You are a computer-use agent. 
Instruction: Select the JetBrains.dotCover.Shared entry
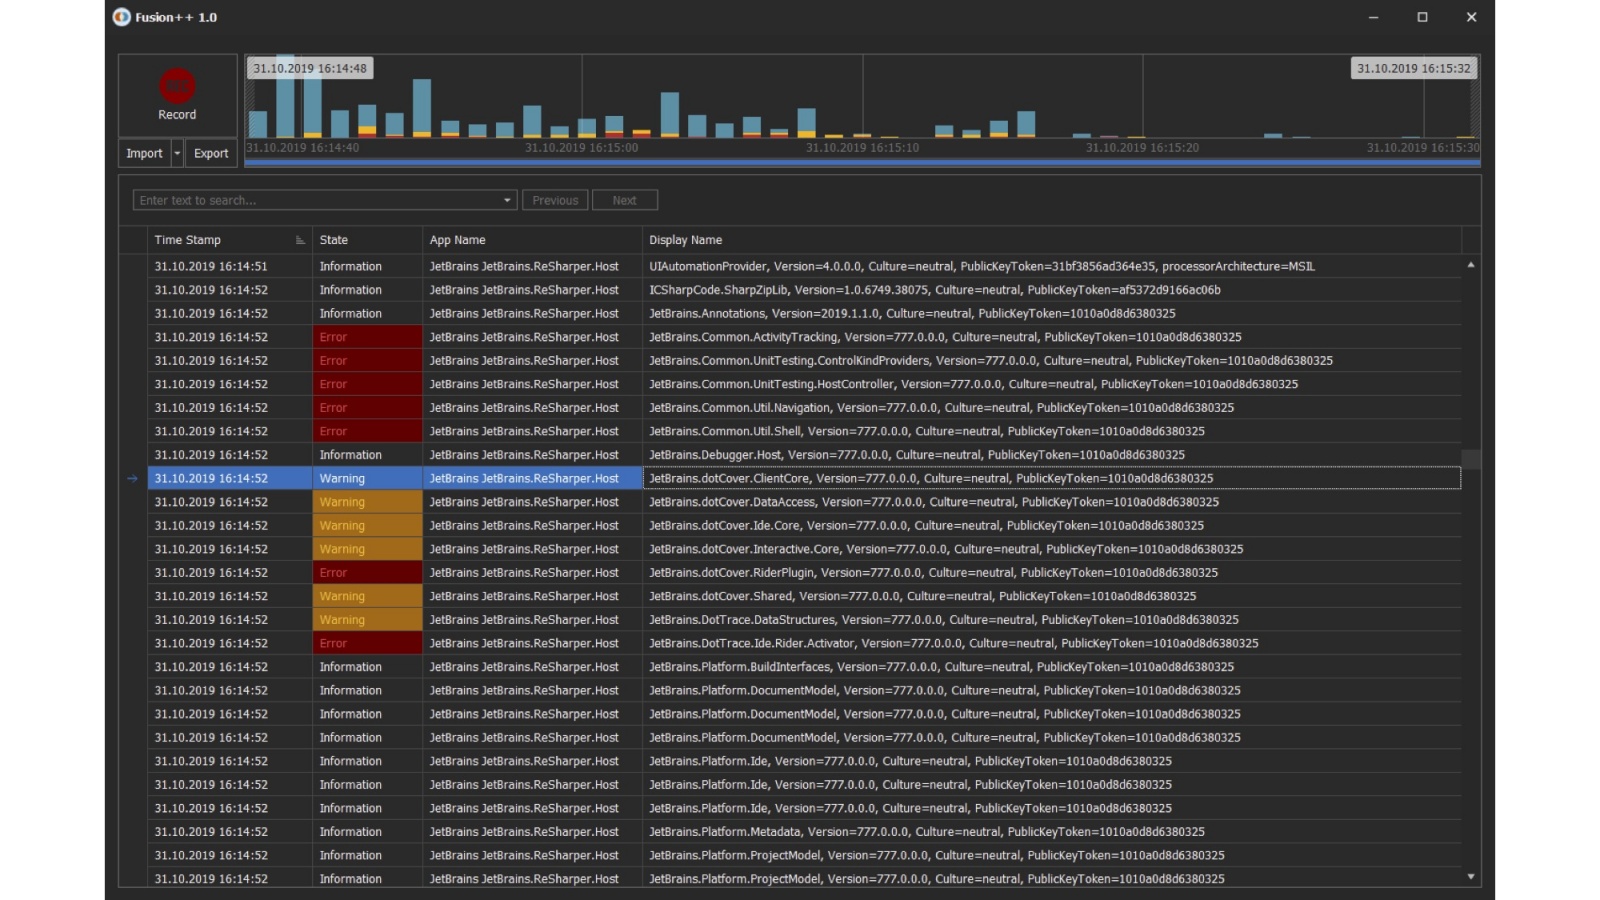pyautogui.click(x=804, y=596)
